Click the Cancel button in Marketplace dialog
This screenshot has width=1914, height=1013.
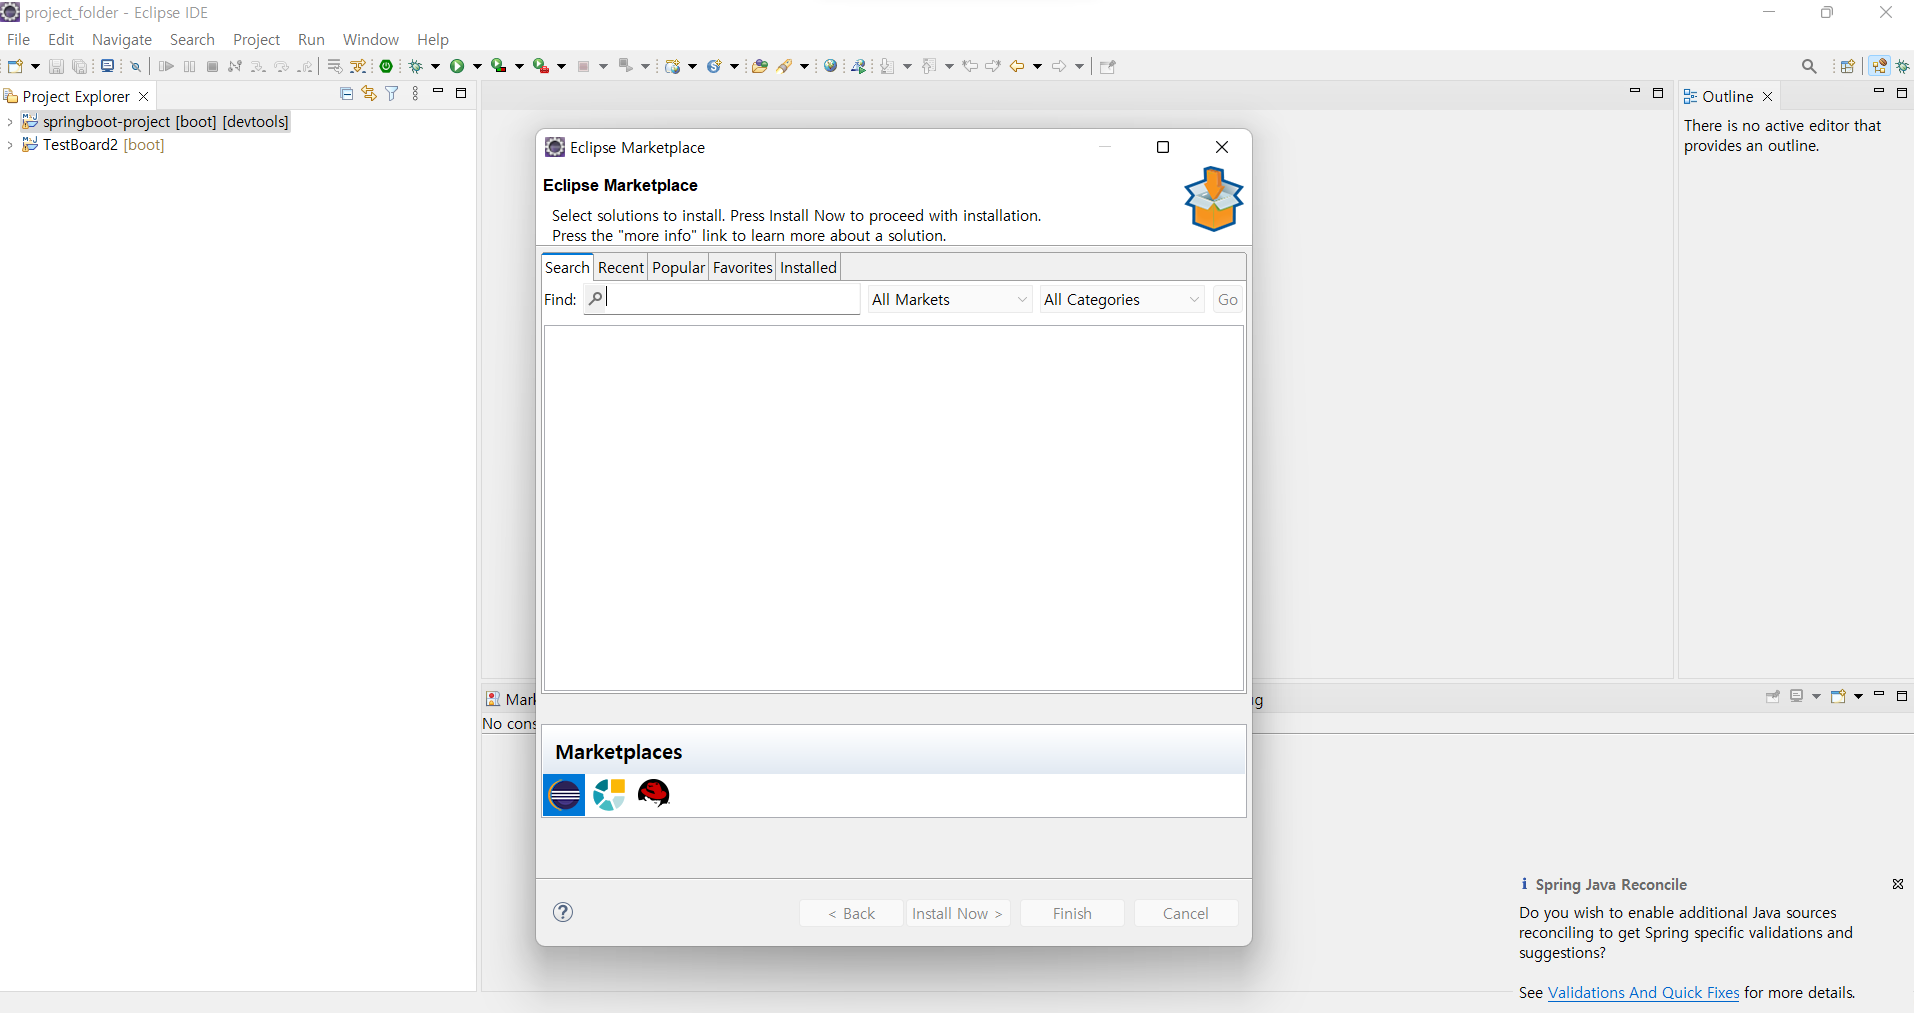[x=1186, y=913]
